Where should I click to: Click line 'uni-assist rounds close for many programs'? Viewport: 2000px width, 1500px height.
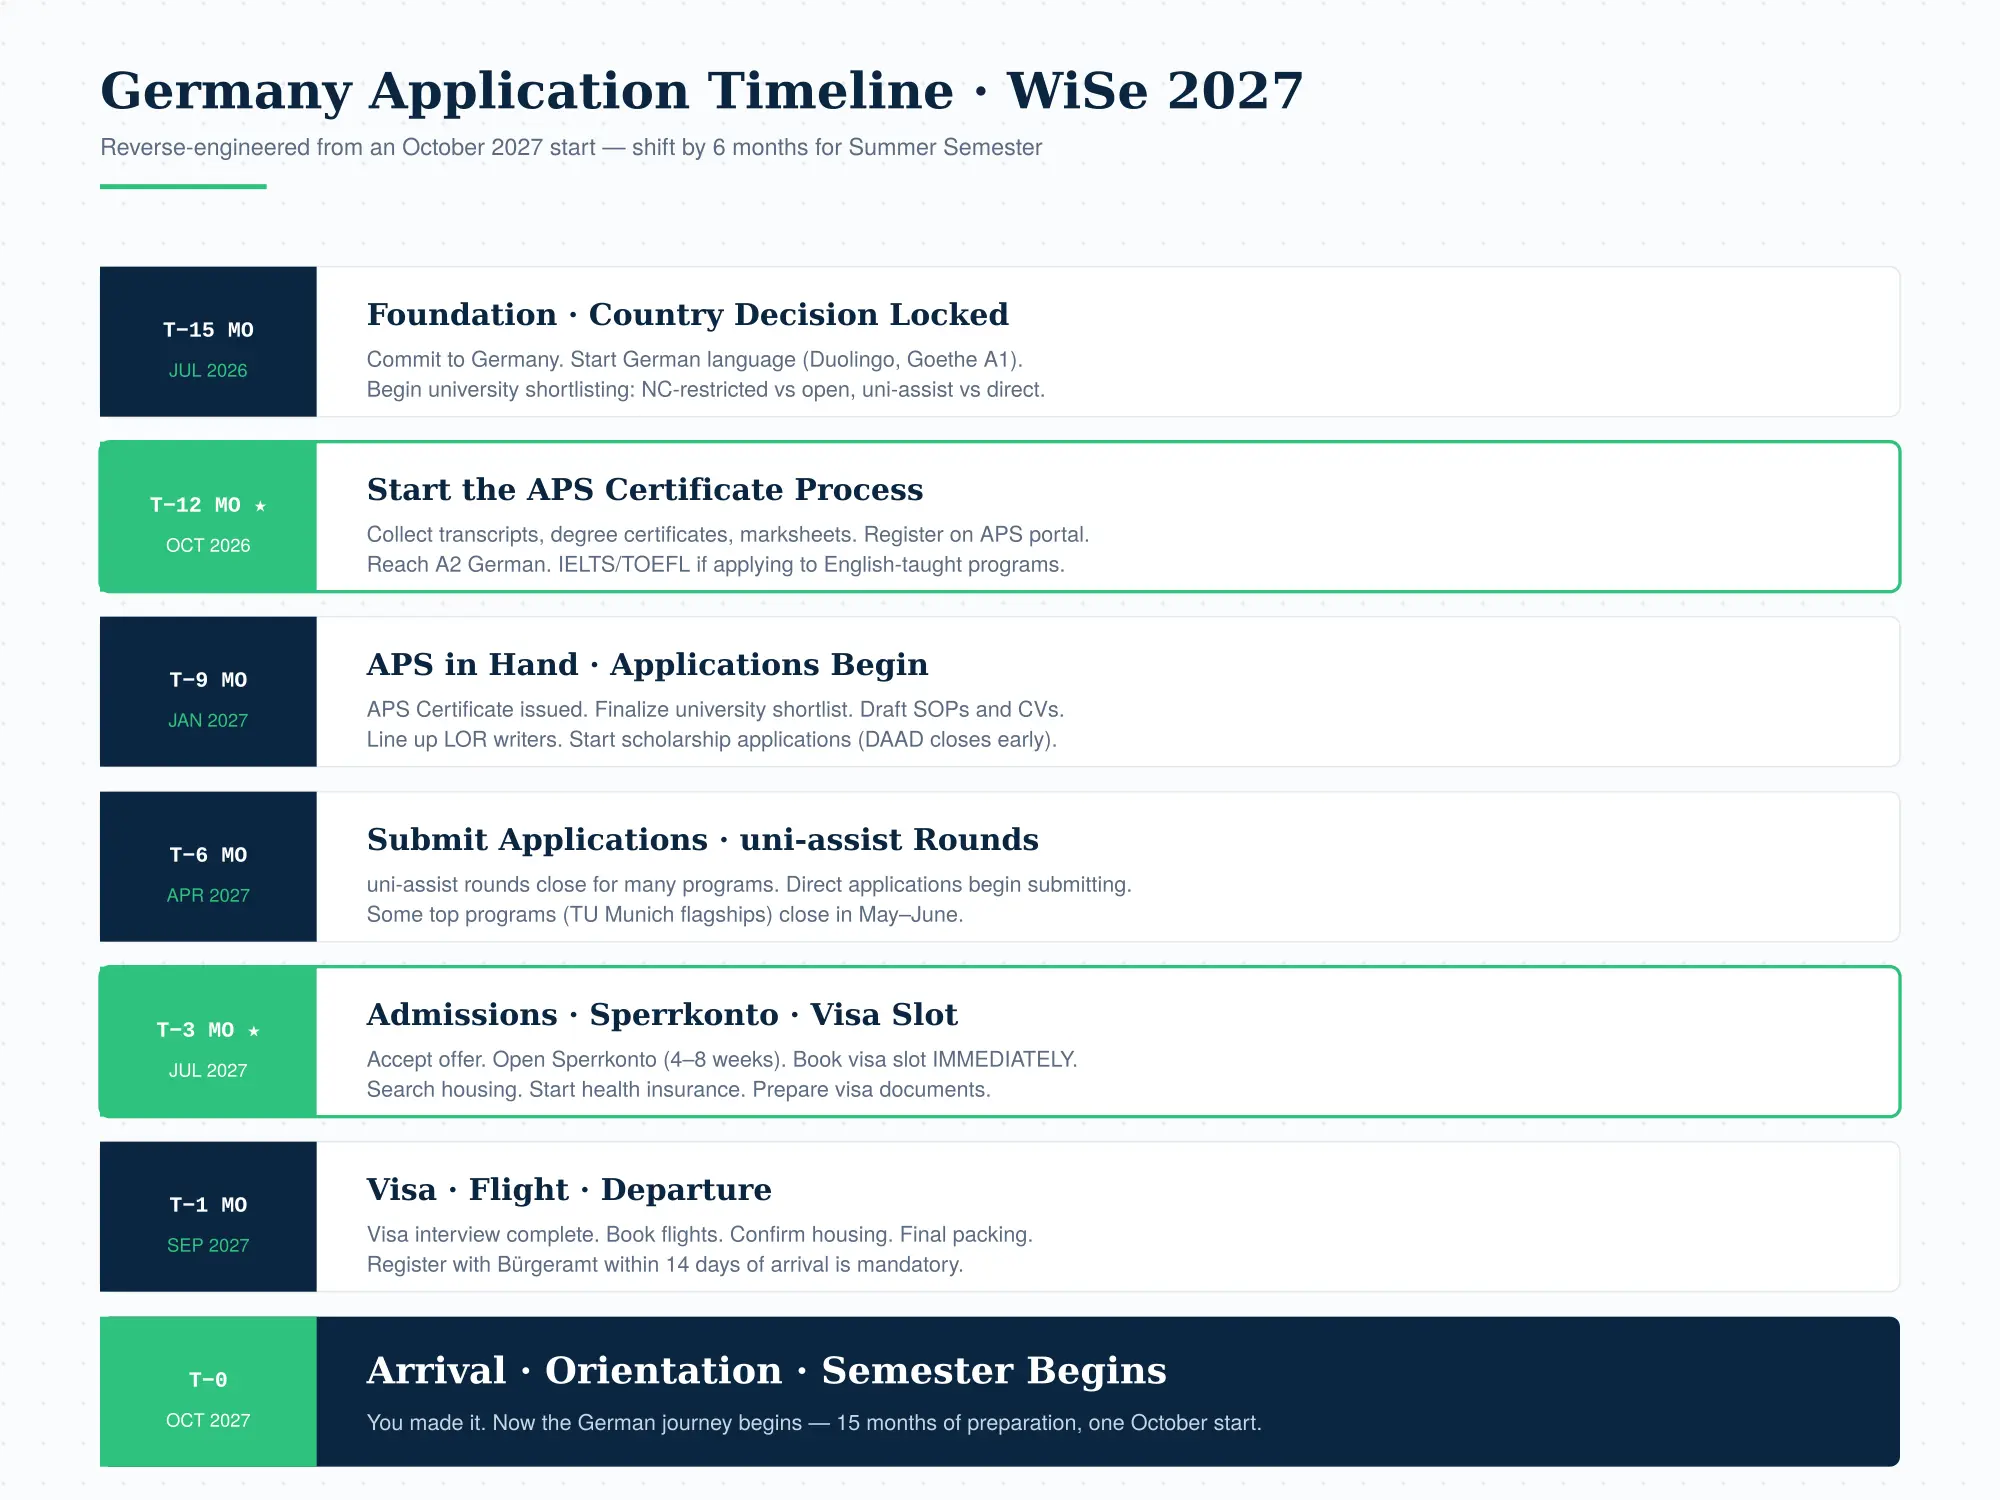(x=749, y=884)
